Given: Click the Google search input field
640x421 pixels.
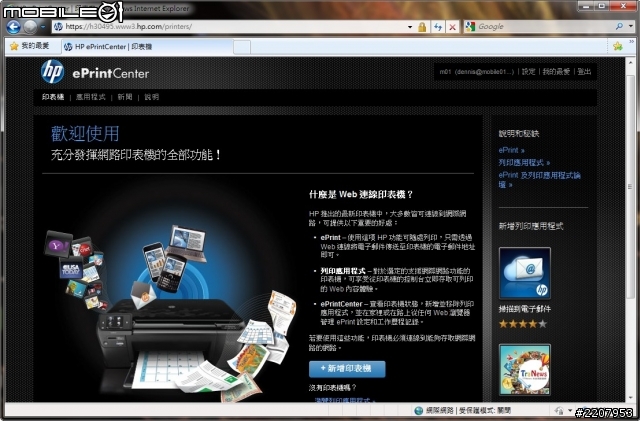Looking at the screenshot, I should [x=545, y=27].
